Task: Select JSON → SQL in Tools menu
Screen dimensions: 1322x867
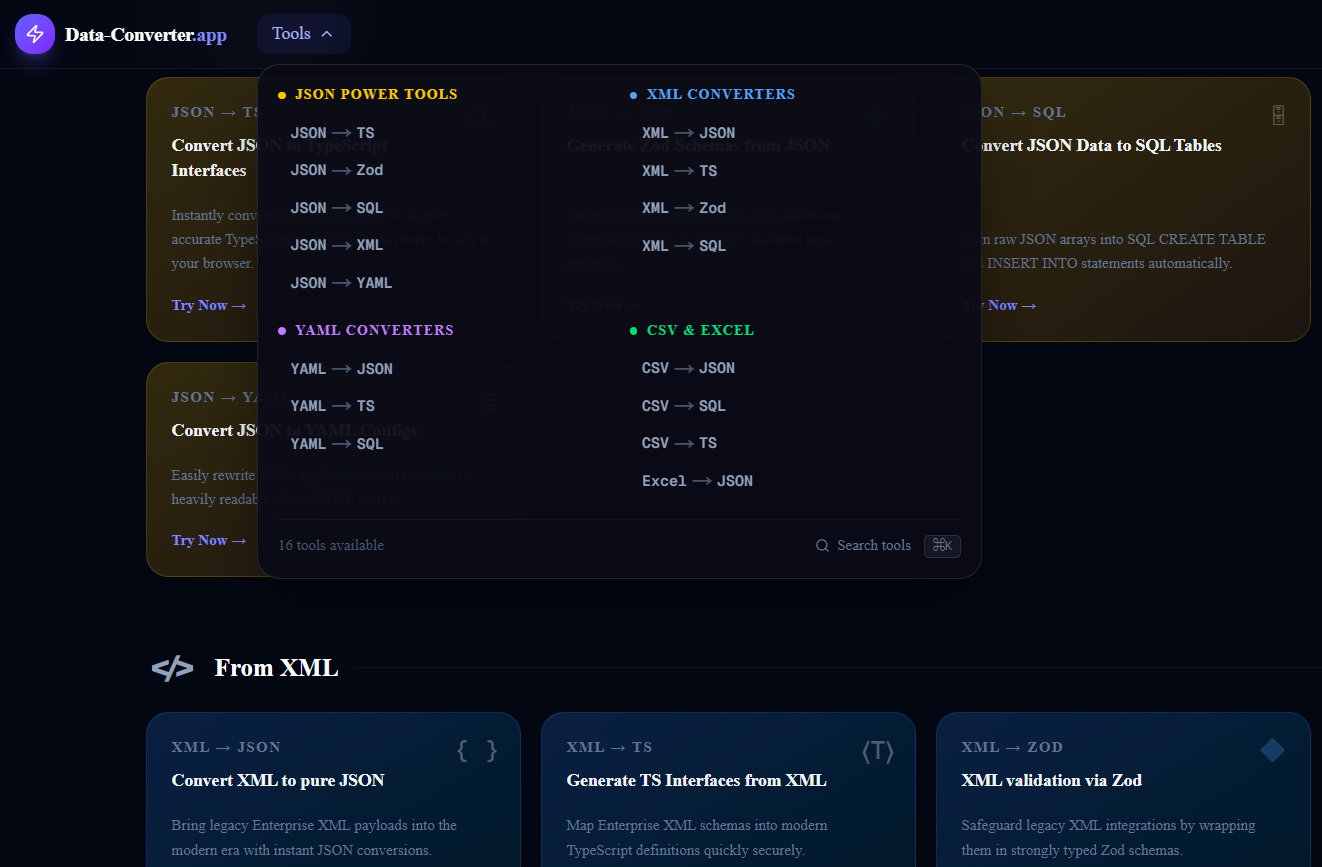Action: [337, 208]
